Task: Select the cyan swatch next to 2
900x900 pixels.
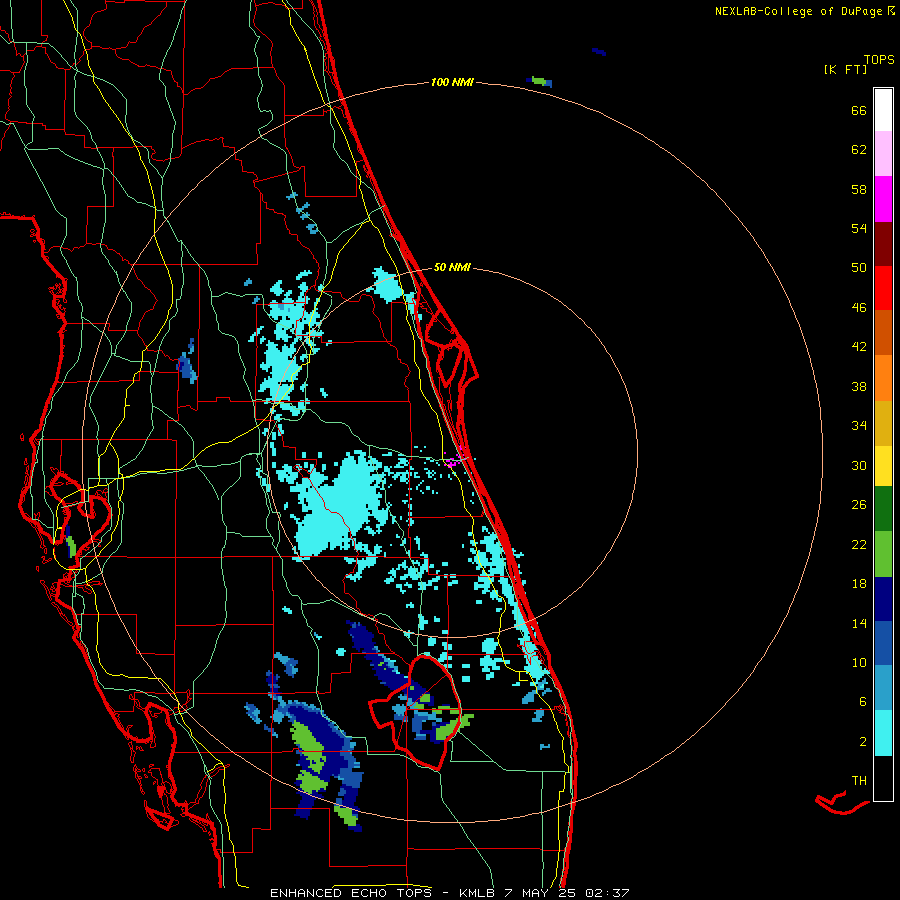Action: 883,733
